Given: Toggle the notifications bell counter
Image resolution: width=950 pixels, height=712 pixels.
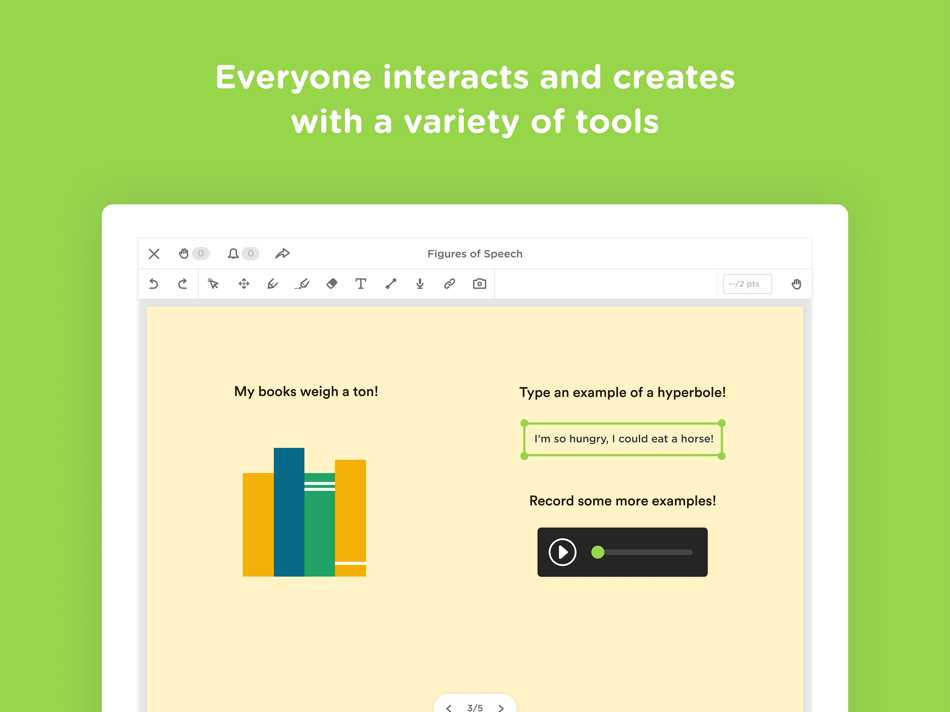Looking at the screenshot, I should point(240,253).
